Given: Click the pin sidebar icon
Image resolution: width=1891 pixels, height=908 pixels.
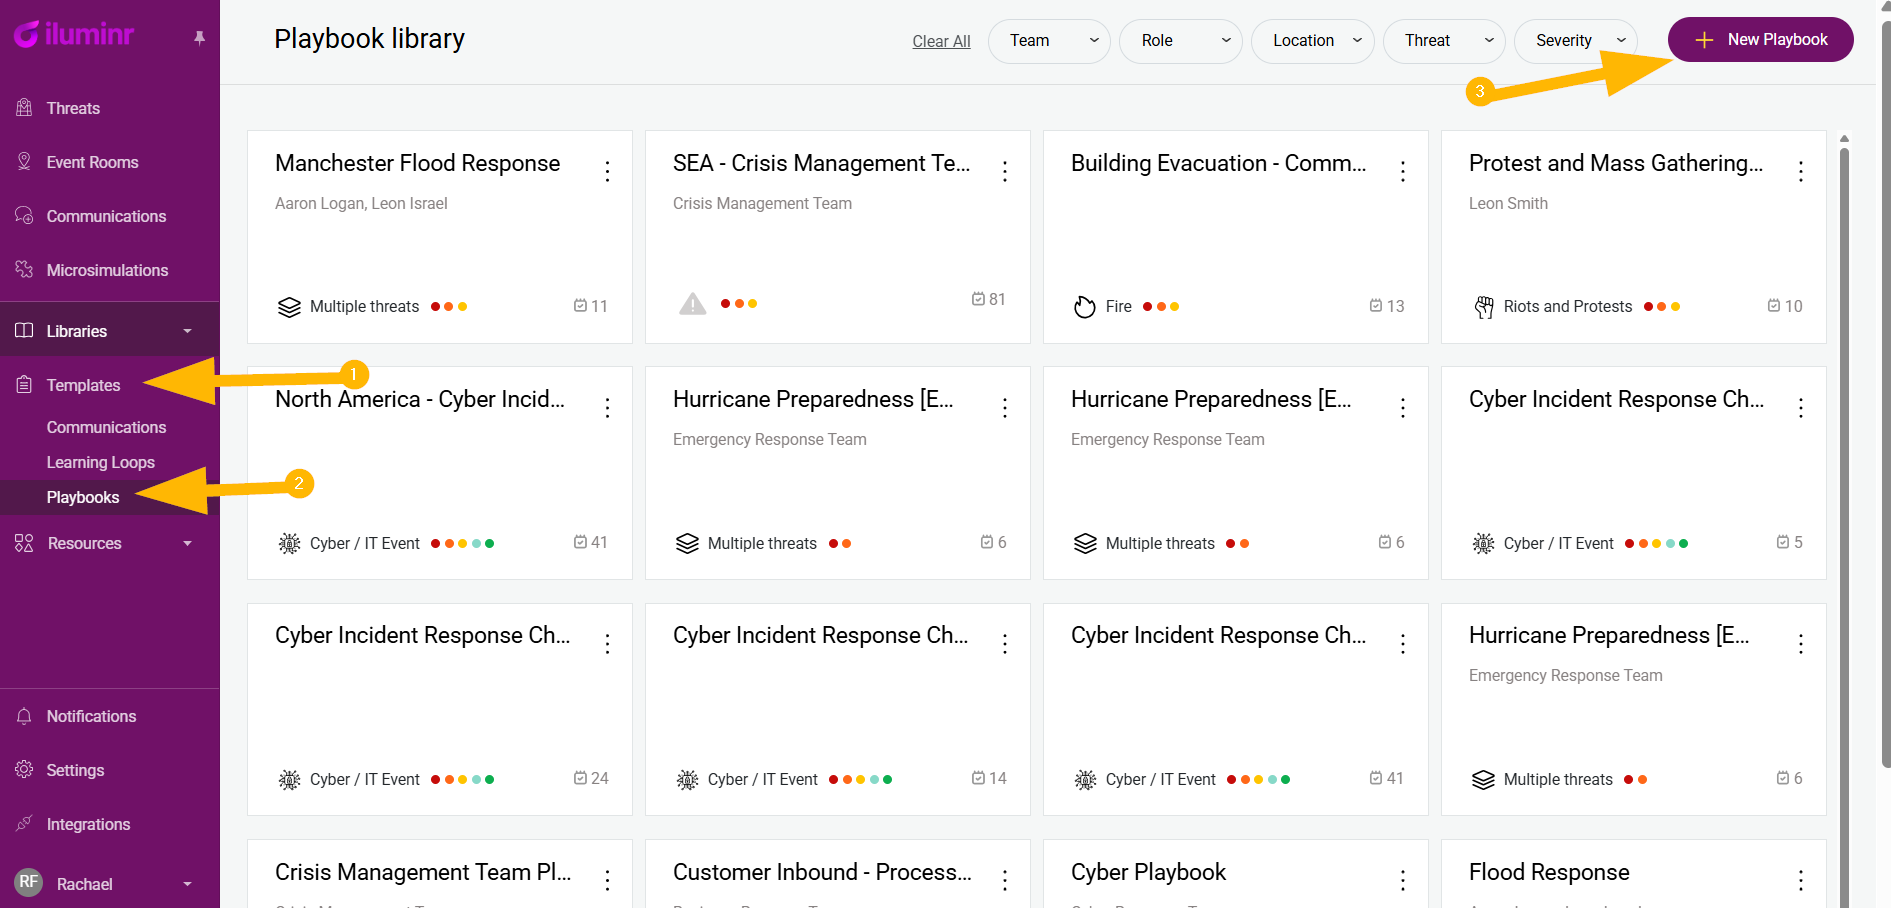Looking at the screenshot, I should [x=199, y=37].
